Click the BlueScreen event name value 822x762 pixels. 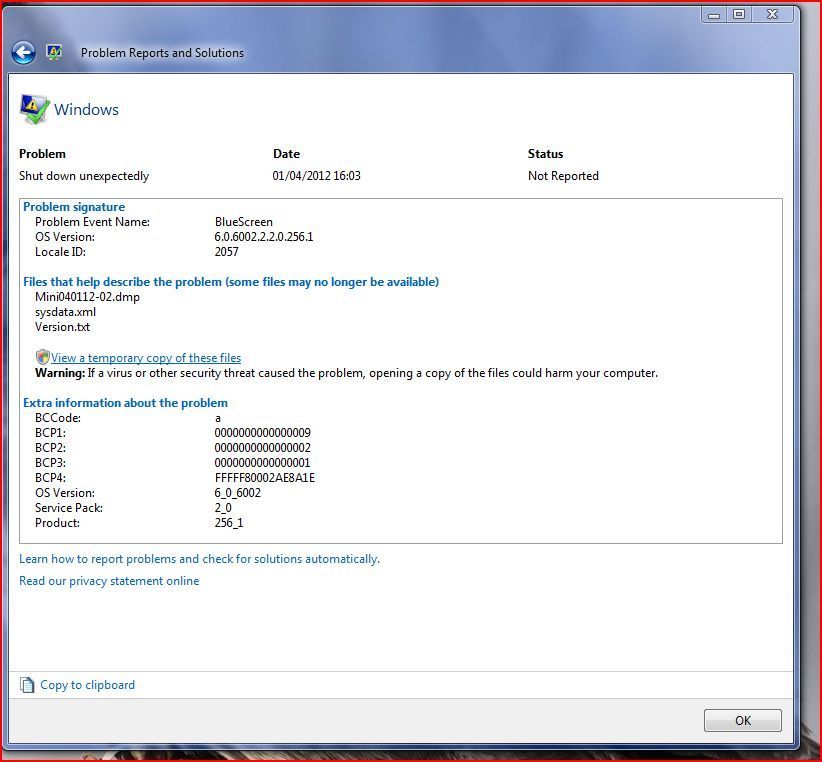[244, 222]
